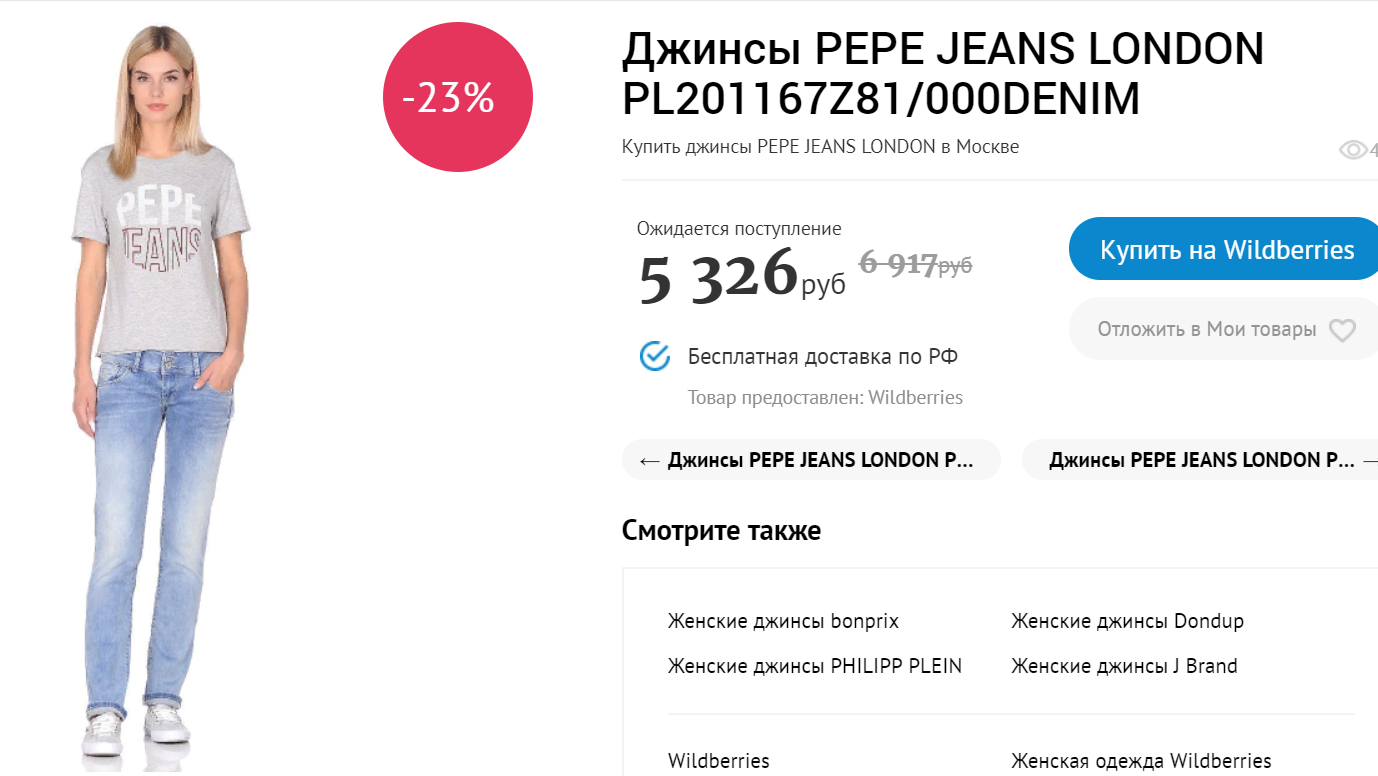Screen dimensions: 1378x776
Task: Open Женские джинсы PHILIPP PLEIN link
Action: 814,666
